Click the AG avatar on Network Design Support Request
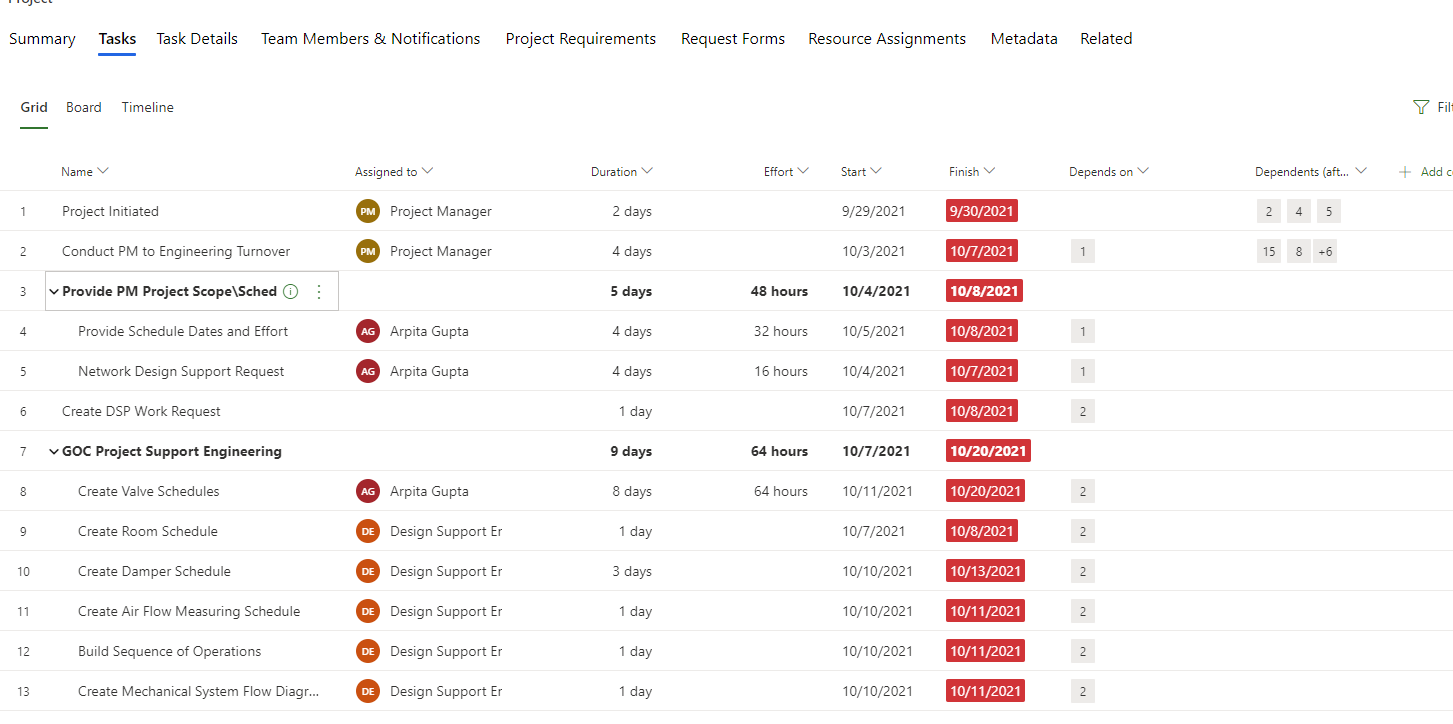Image resolution: width=1453 pixels, height=724 pixels. point(367,371)
